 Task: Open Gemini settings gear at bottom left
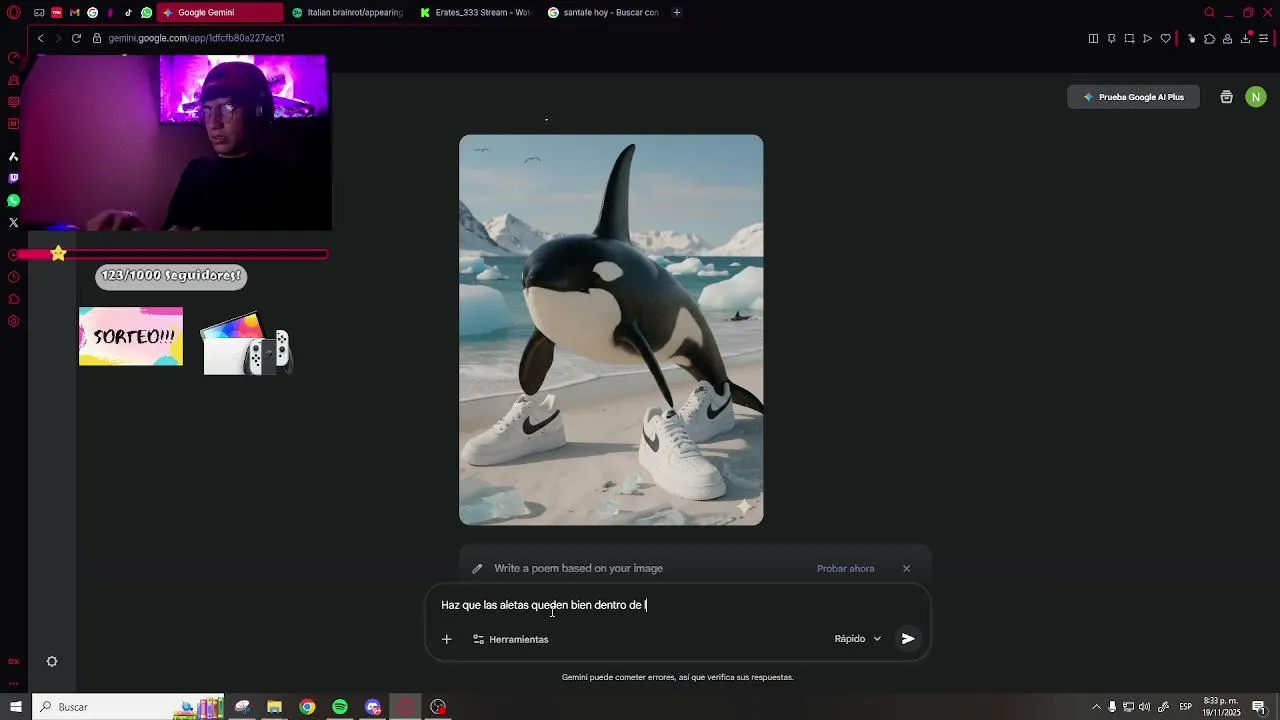(52, 661)
